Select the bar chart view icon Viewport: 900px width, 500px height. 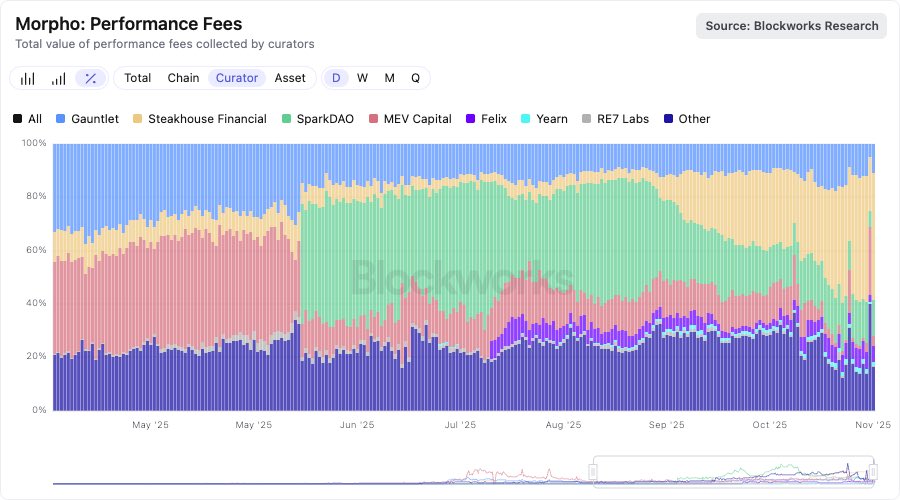click(x=28, y=78)
